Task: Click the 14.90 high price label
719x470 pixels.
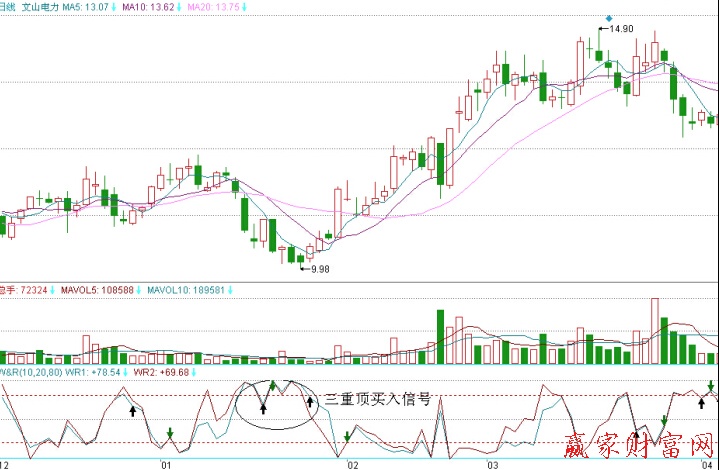Action: (621, 29)
